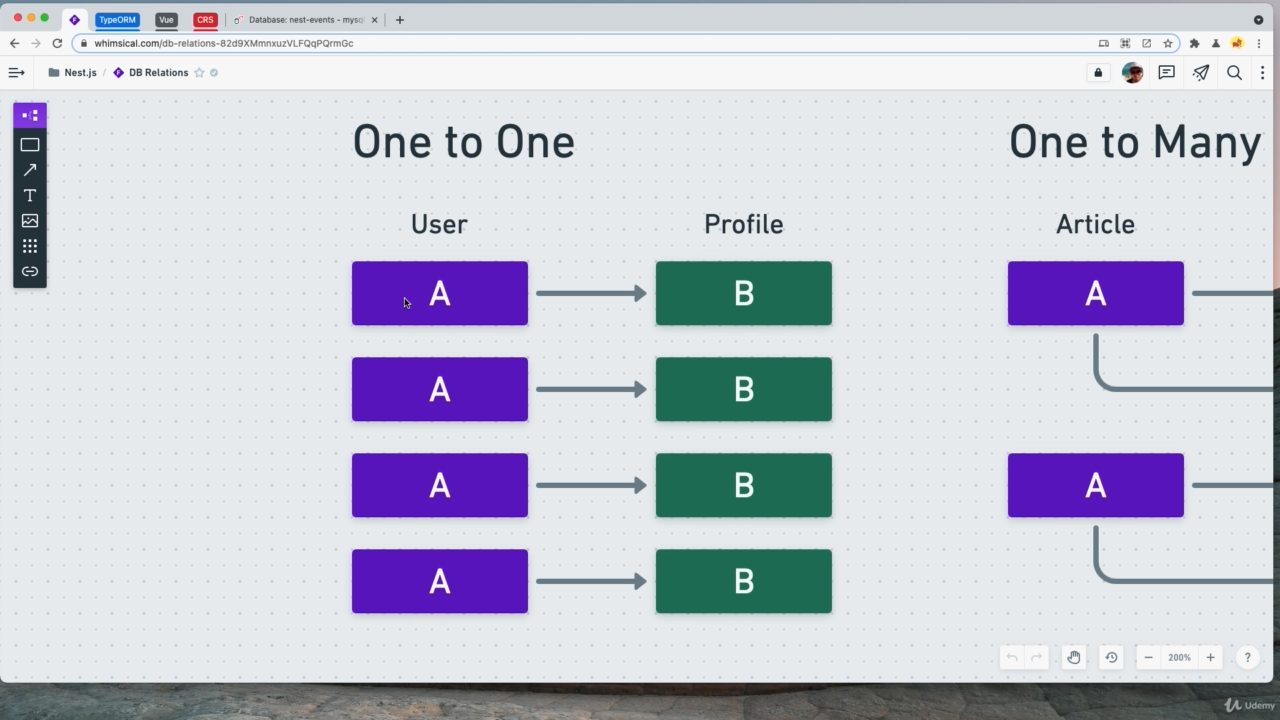
Task: Open the 200% zoom level menu
Action: pos(1179,657)
